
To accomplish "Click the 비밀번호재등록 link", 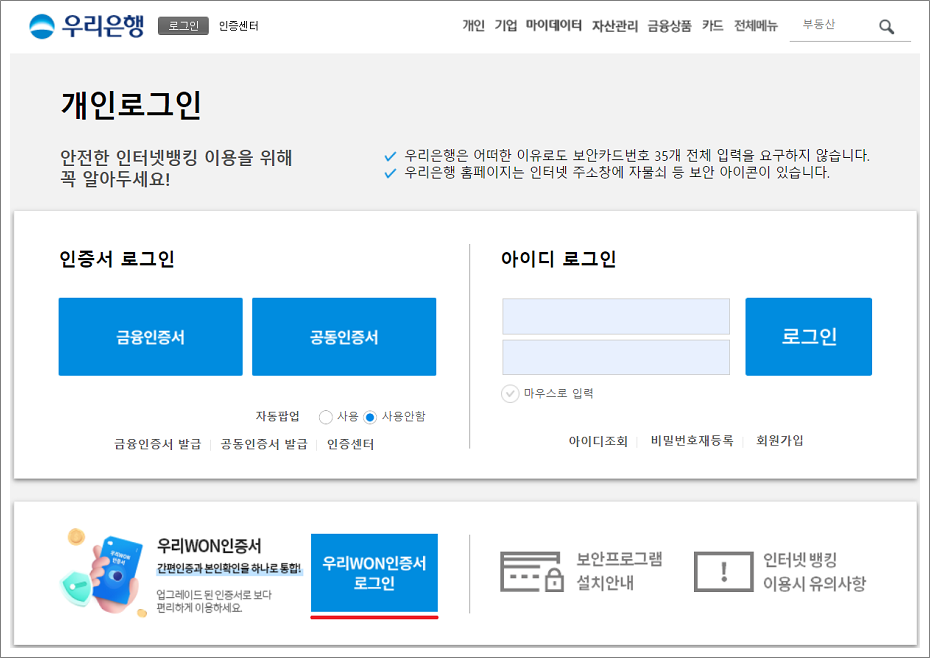I will click(x=692, y=441).
